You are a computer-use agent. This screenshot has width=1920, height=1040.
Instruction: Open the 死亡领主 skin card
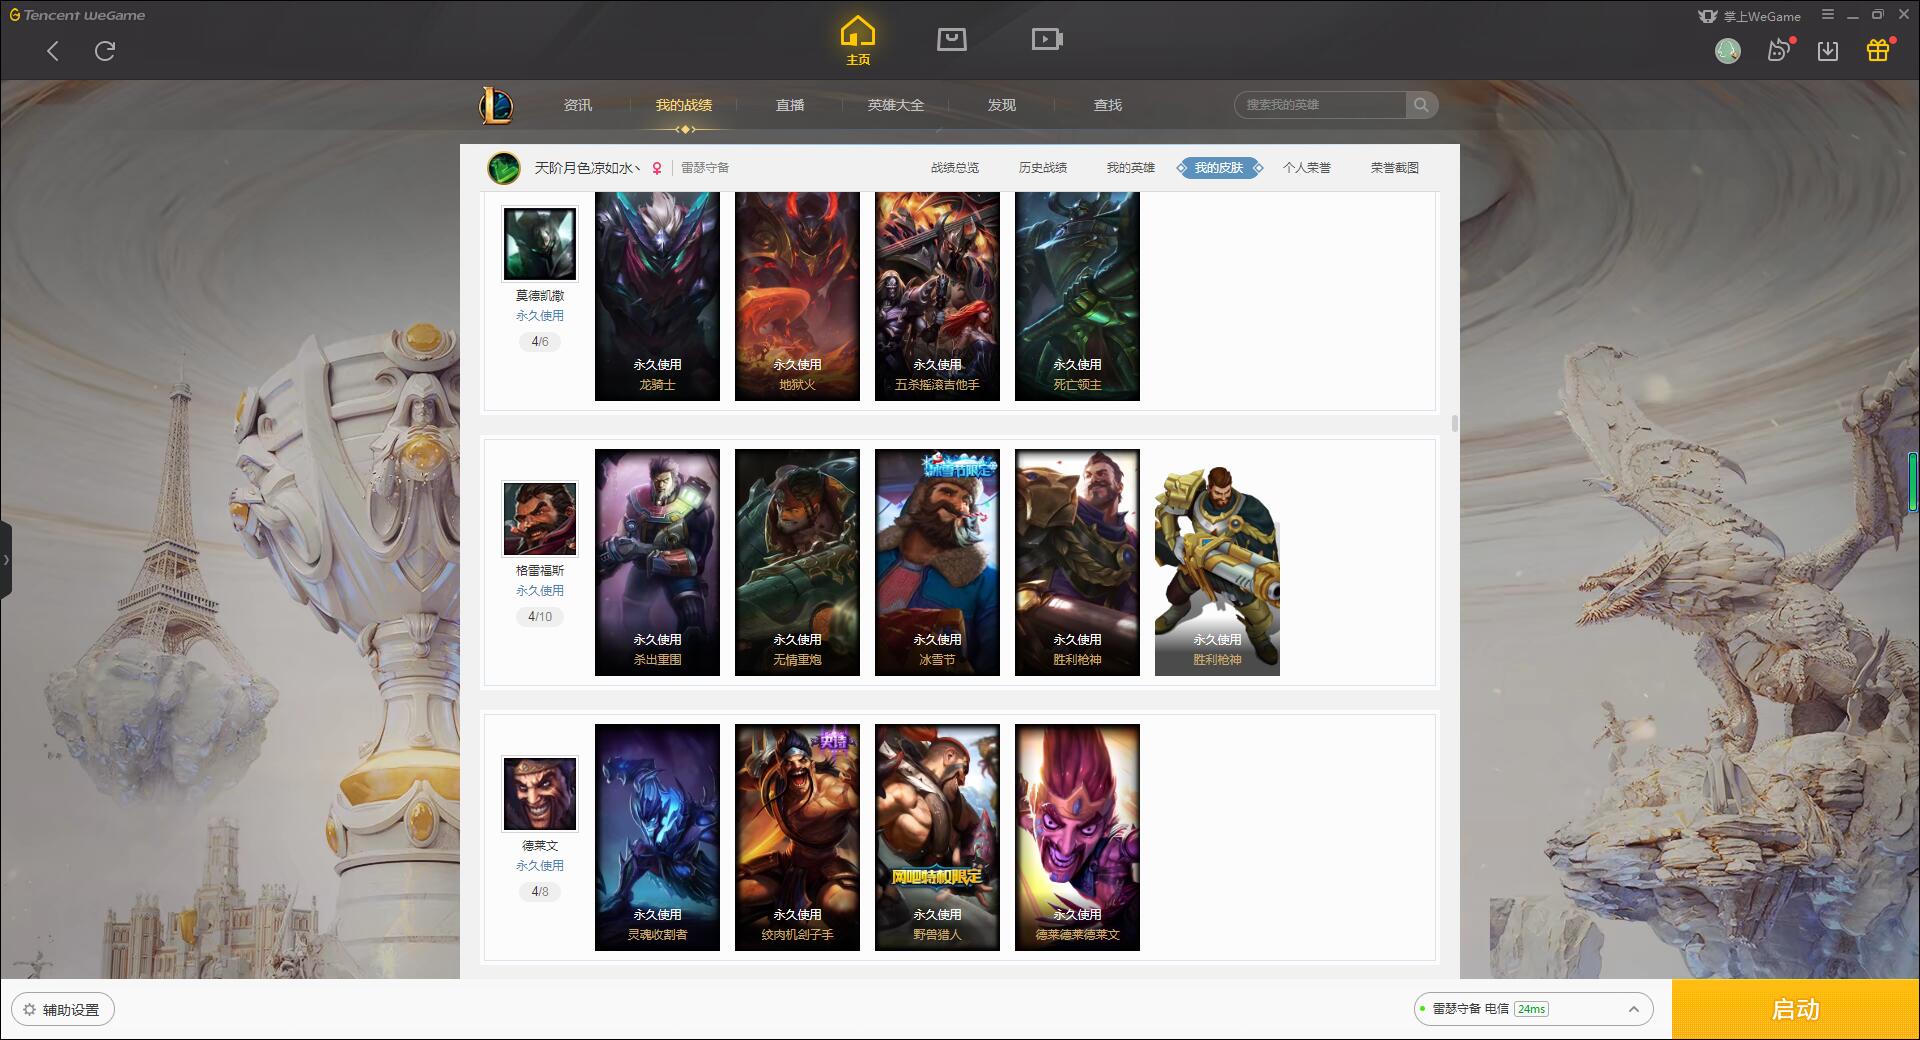tap(1077, 296)
